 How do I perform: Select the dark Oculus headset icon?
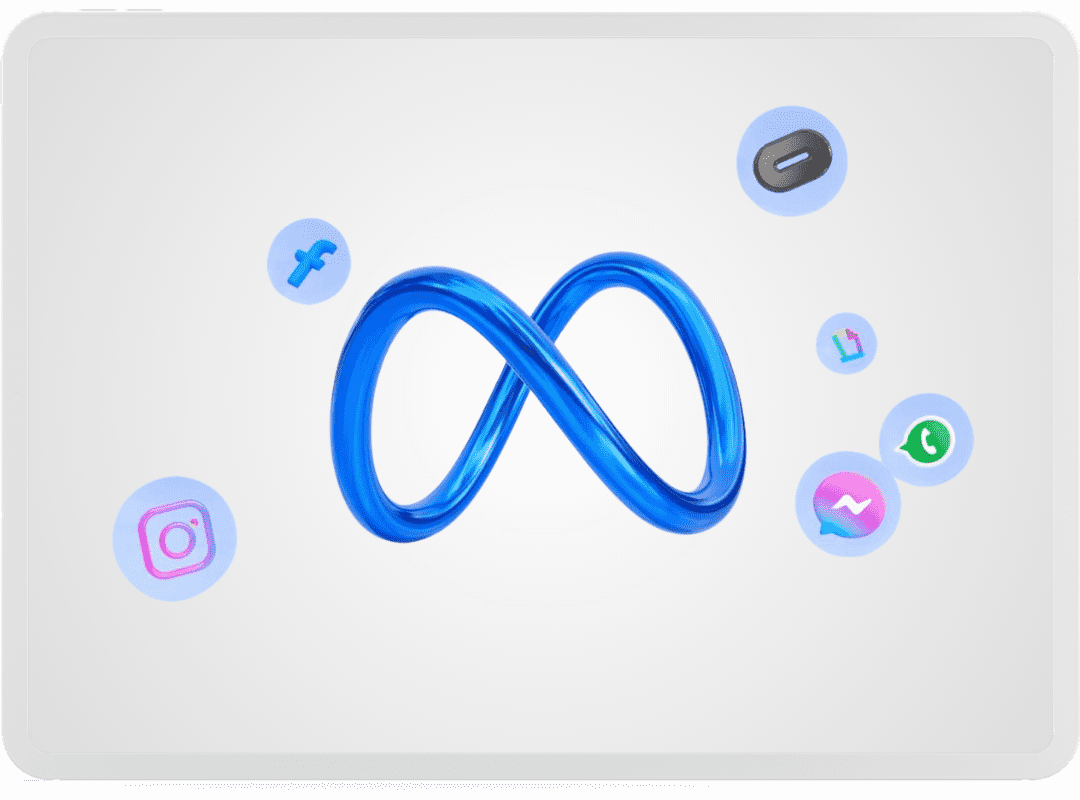tap(792, 160)
